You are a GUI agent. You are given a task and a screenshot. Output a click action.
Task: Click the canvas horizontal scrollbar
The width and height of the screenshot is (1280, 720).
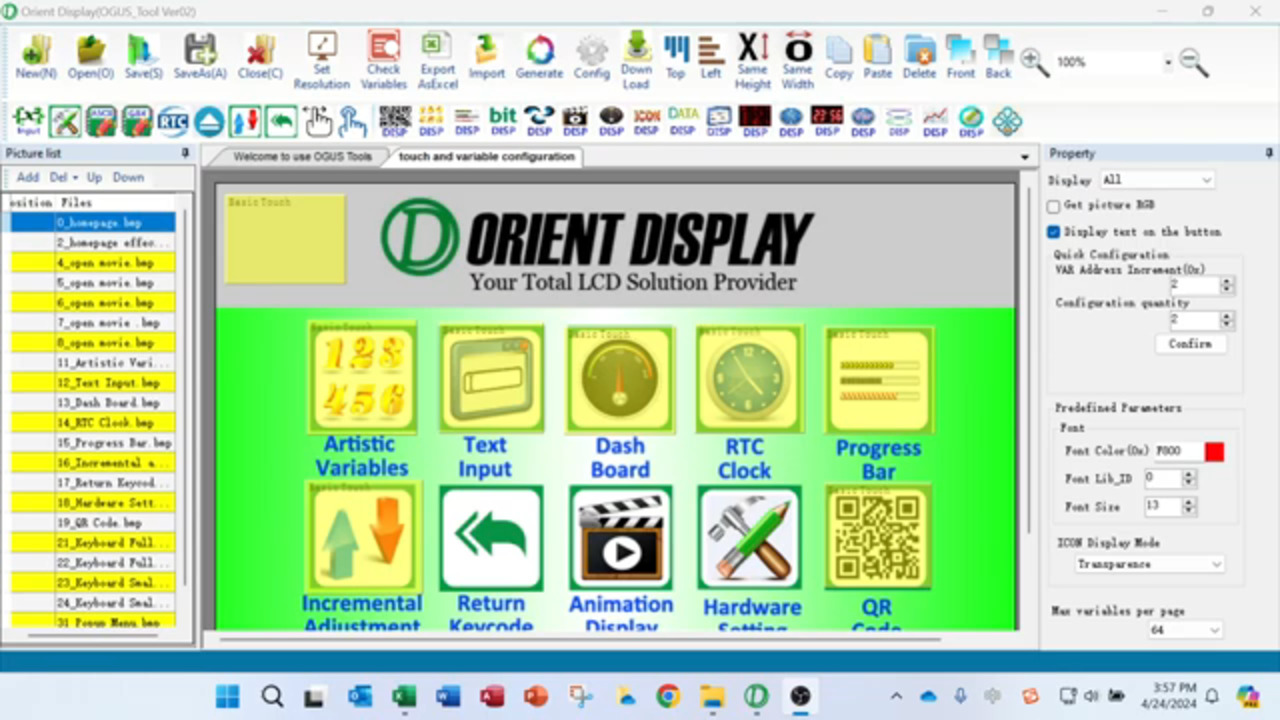pyautogui.click(x=580, y=638)
